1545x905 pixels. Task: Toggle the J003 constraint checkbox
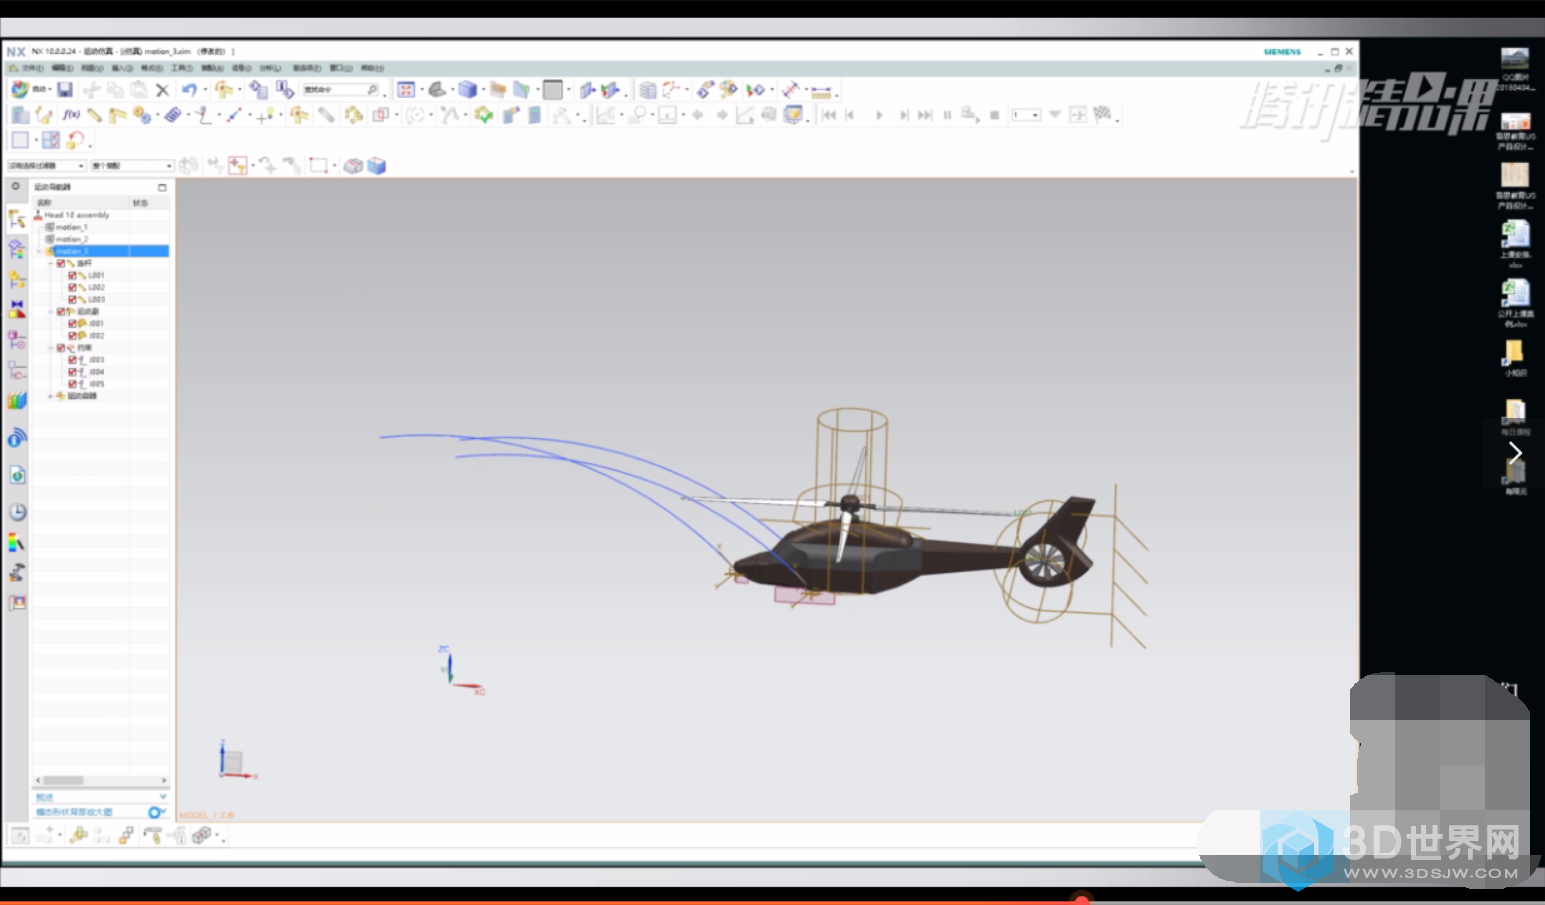coord(72,360)
